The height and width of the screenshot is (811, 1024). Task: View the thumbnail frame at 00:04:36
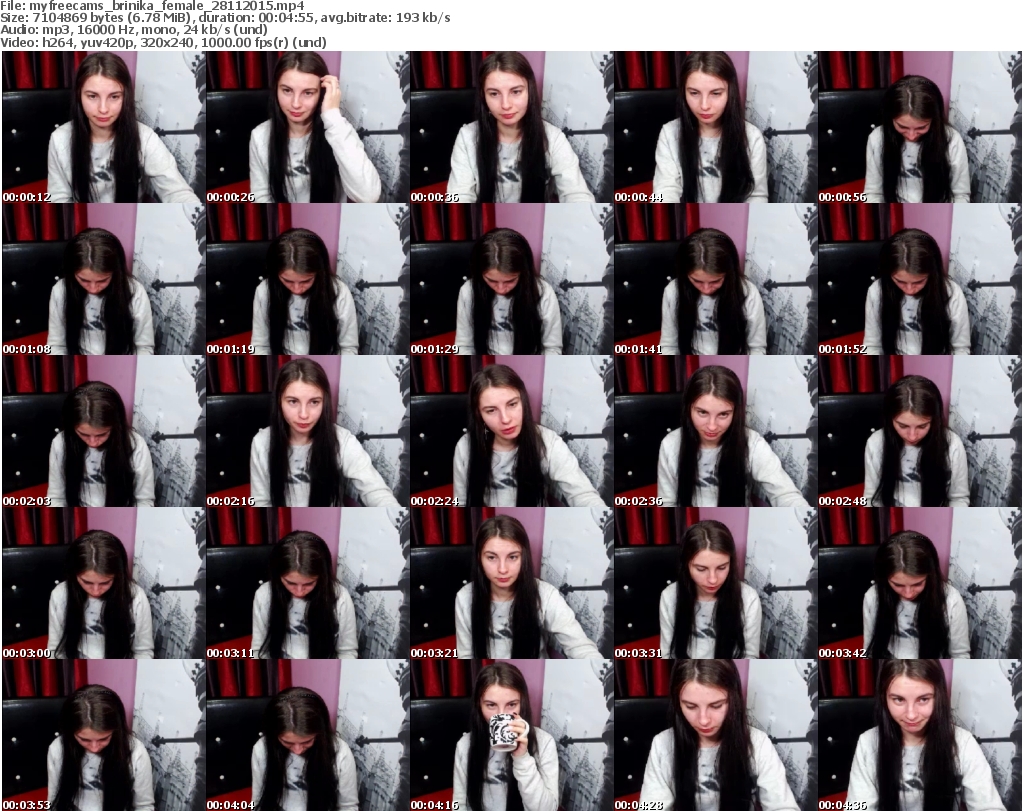click(920, 735)
